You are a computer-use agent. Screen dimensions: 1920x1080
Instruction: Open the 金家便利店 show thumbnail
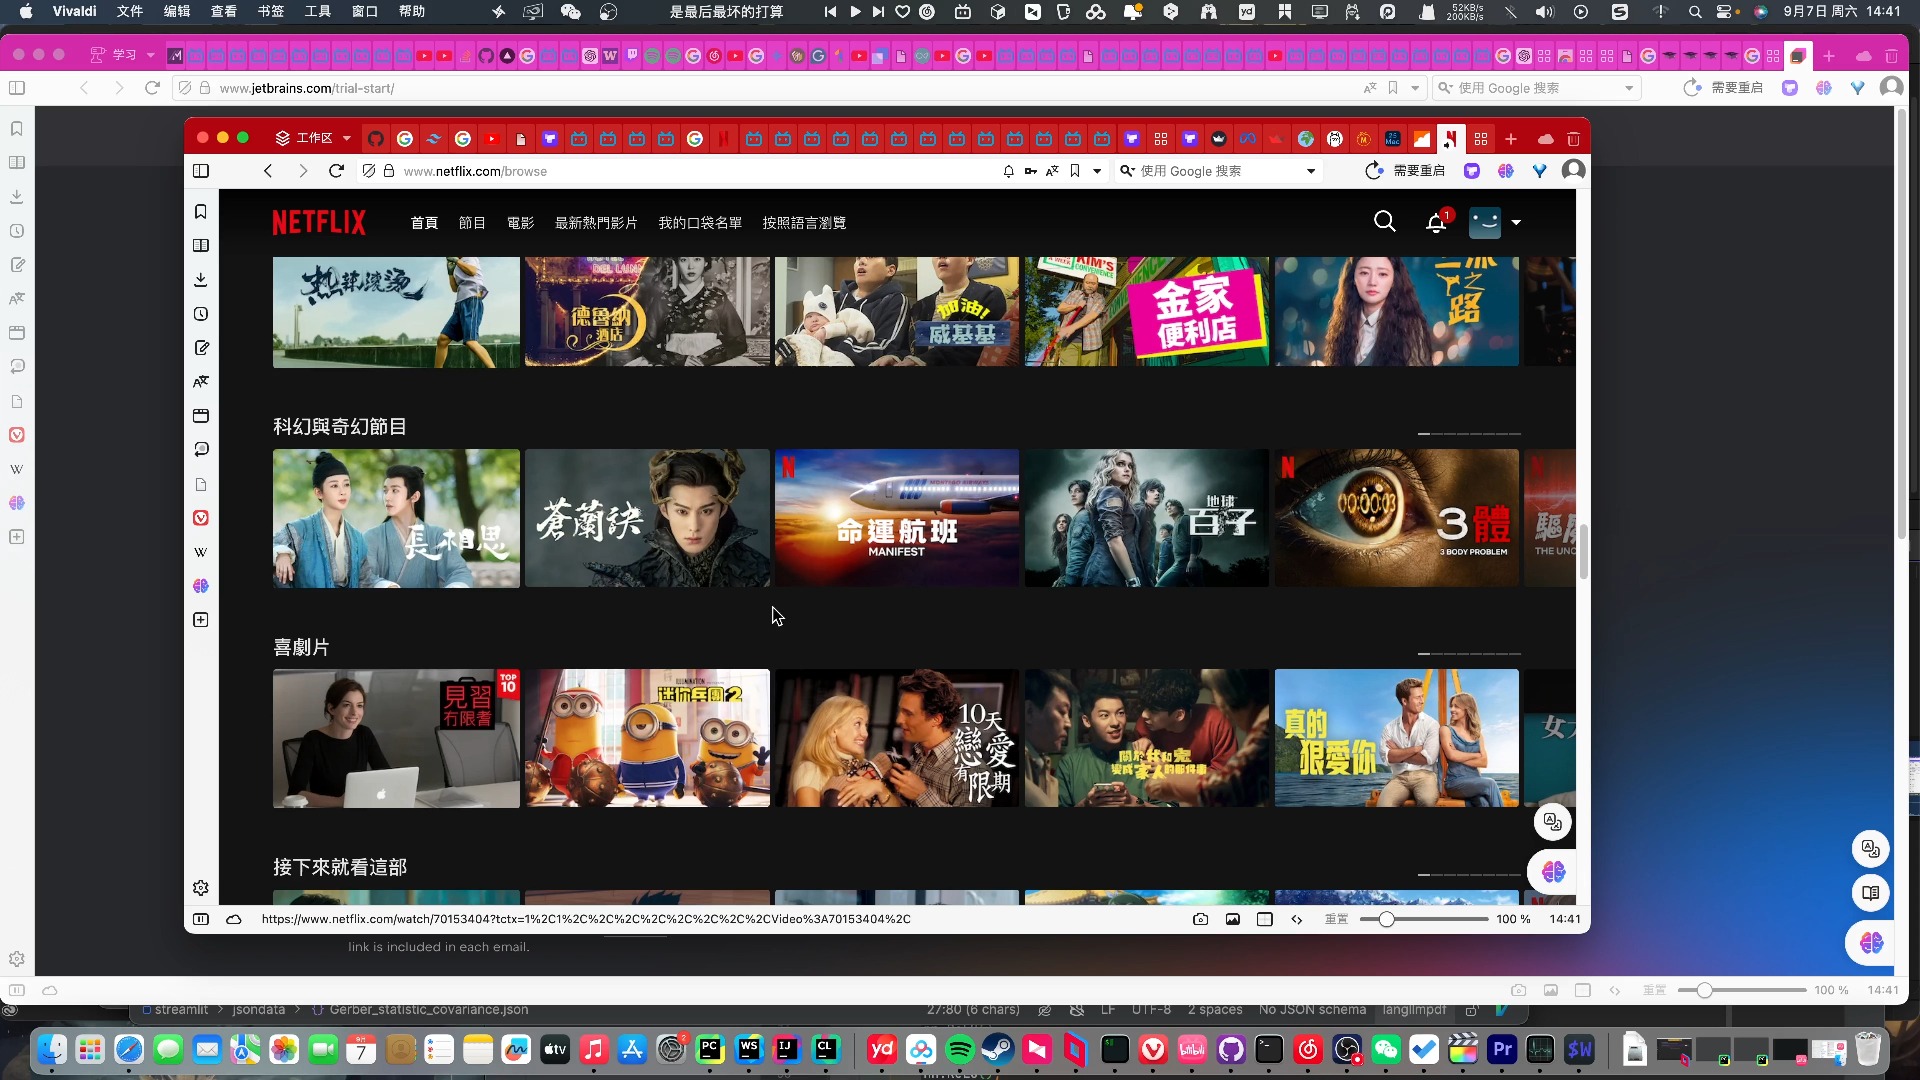tap(1147, 311)
